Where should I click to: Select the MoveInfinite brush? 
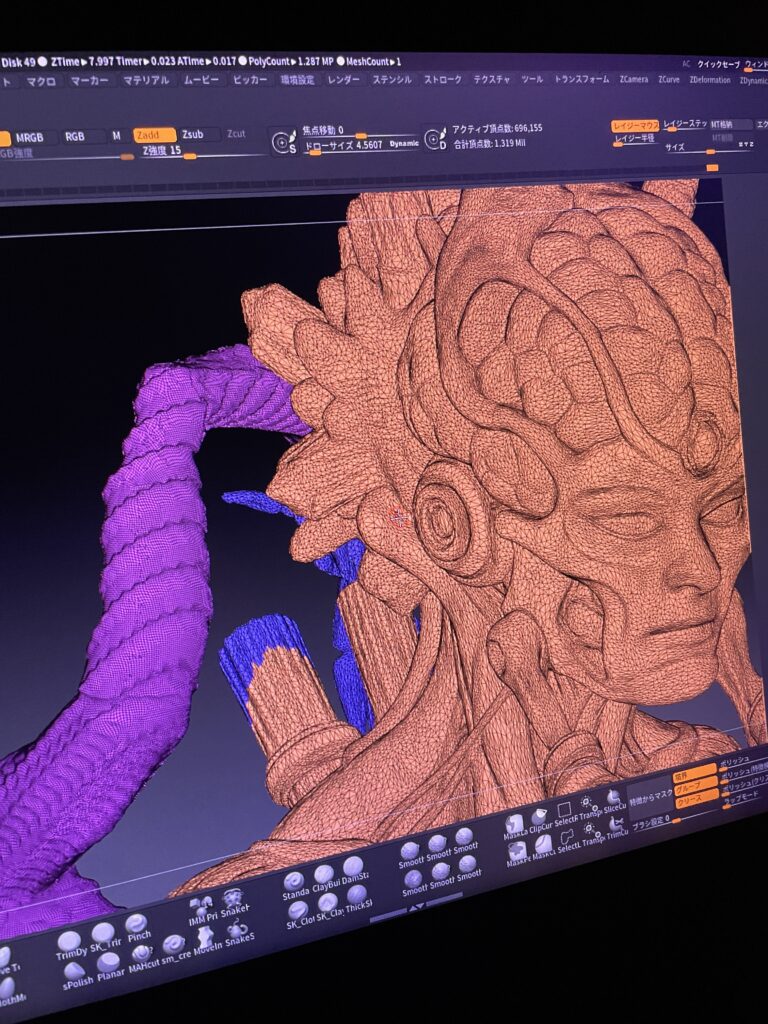(207, 940)
